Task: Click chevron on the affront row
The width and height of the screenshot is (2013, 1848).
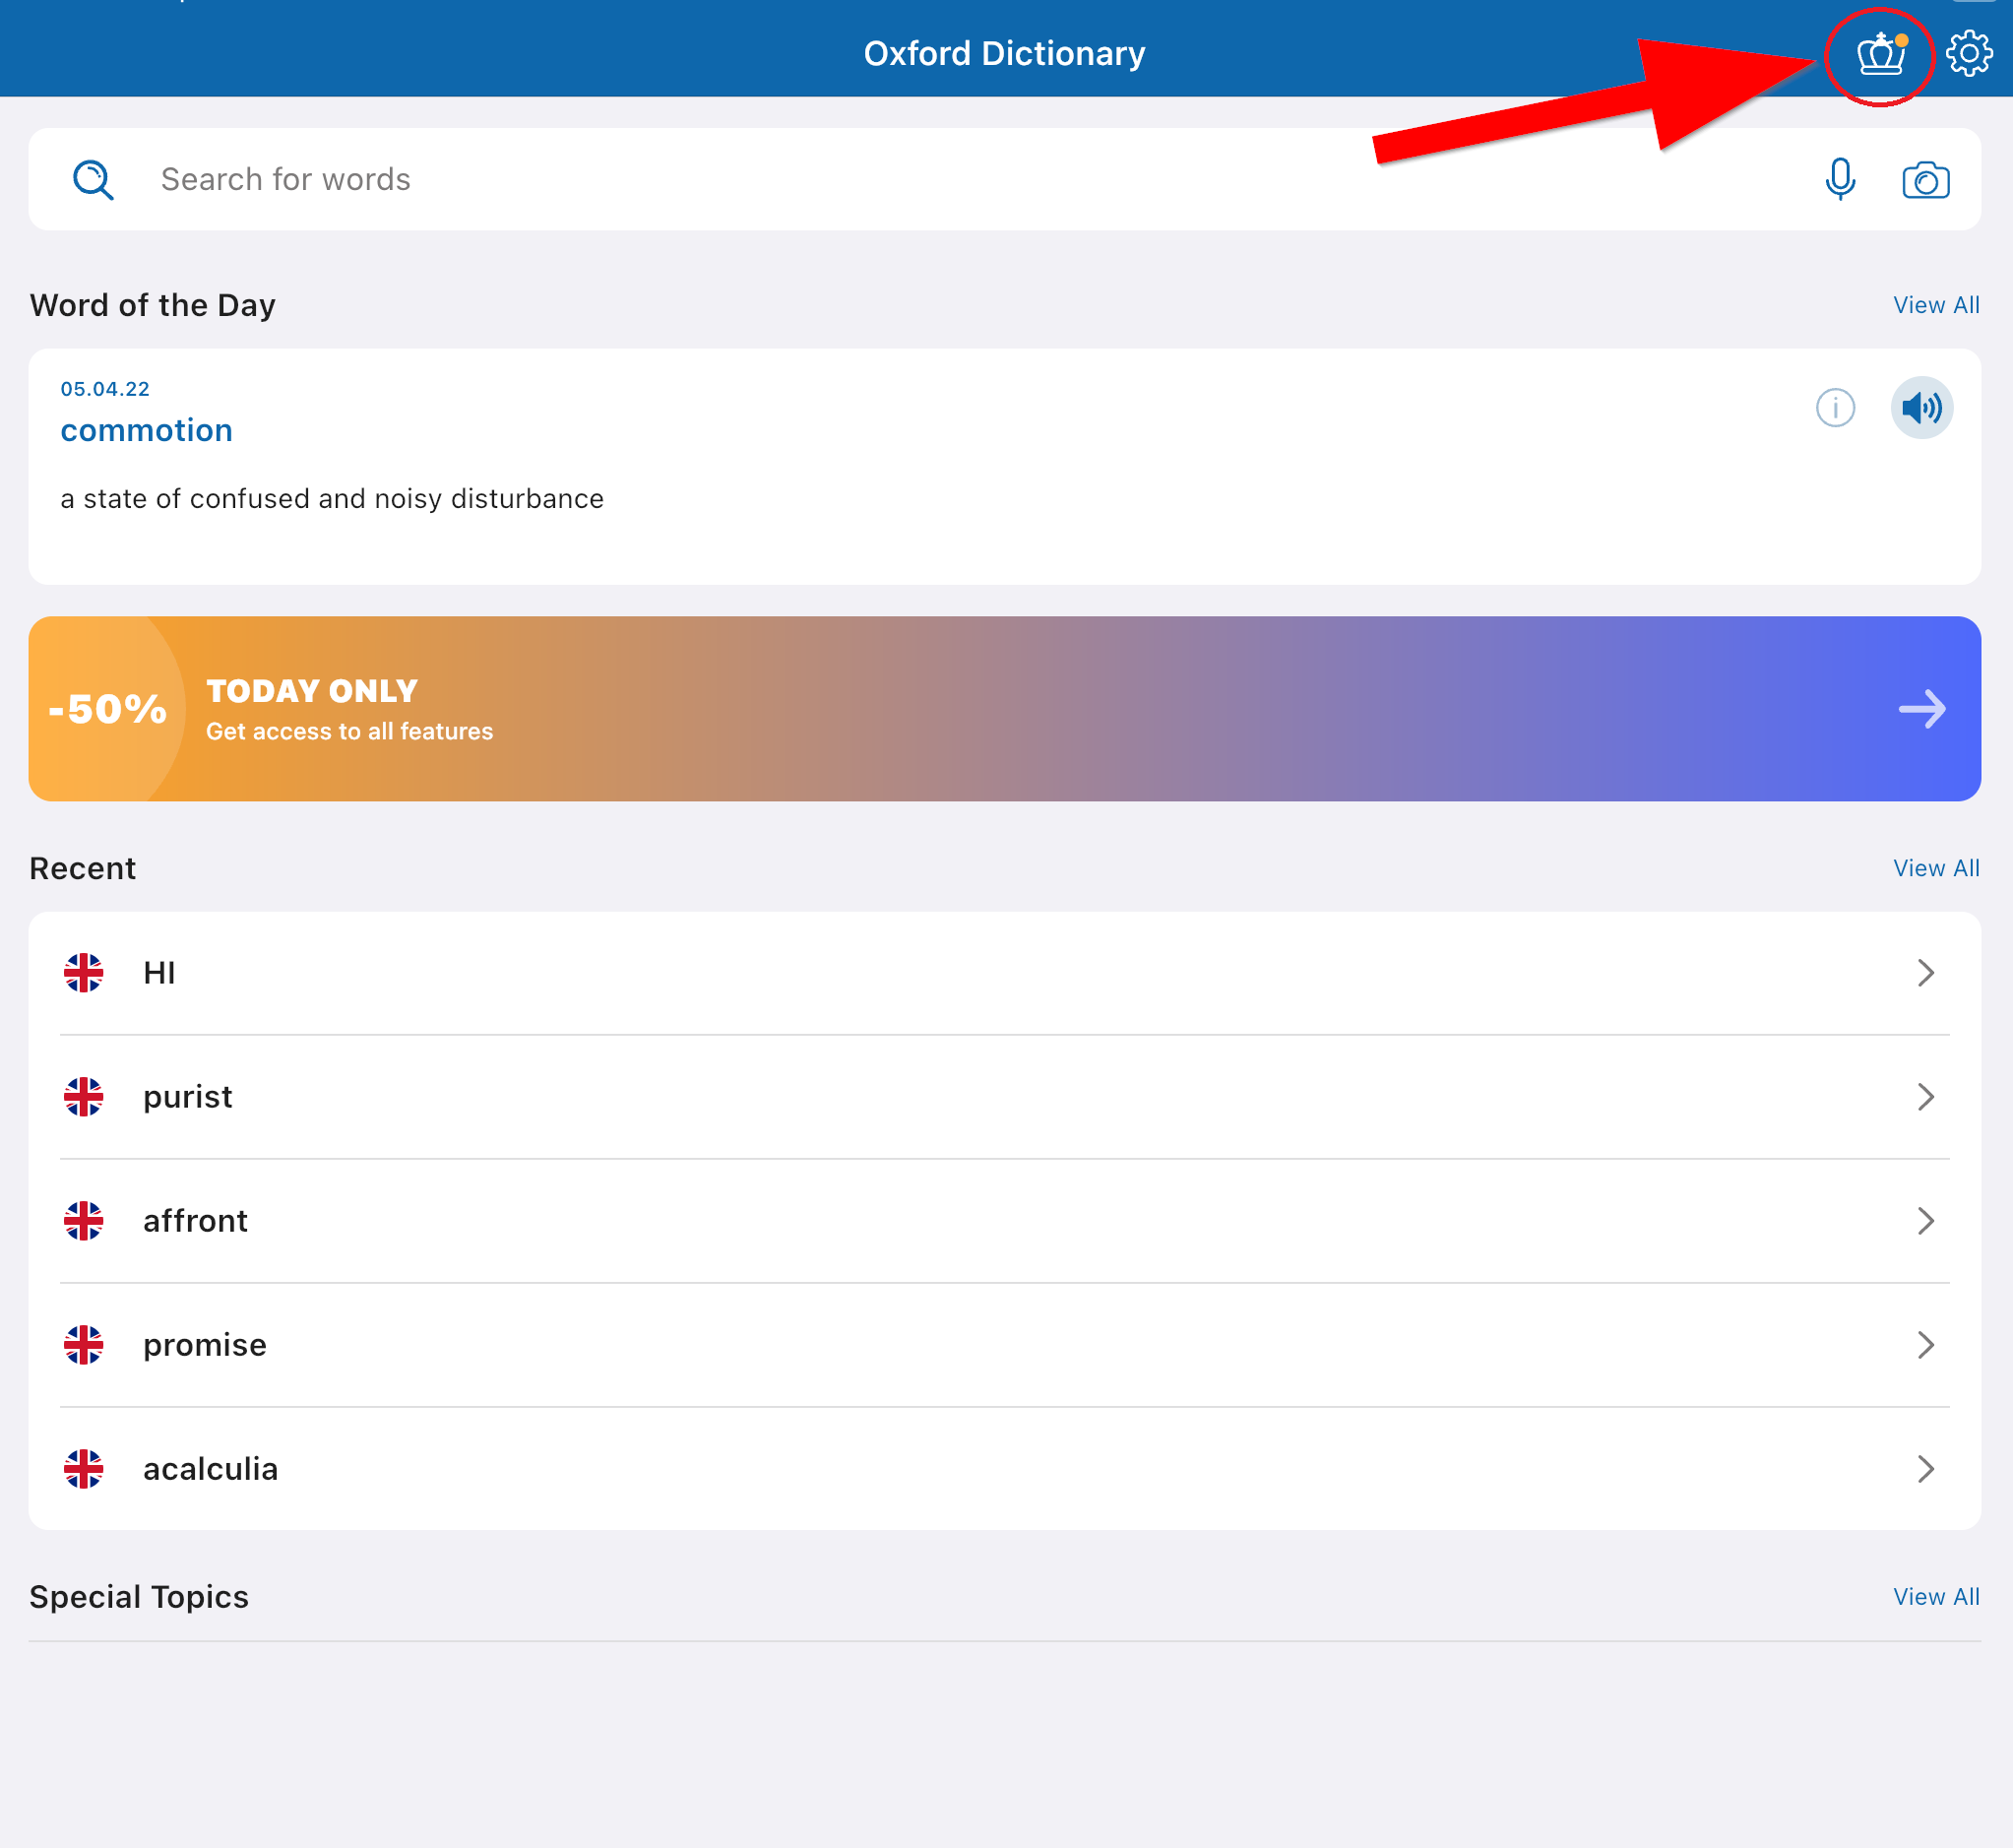Action: coord(1925,1221)
